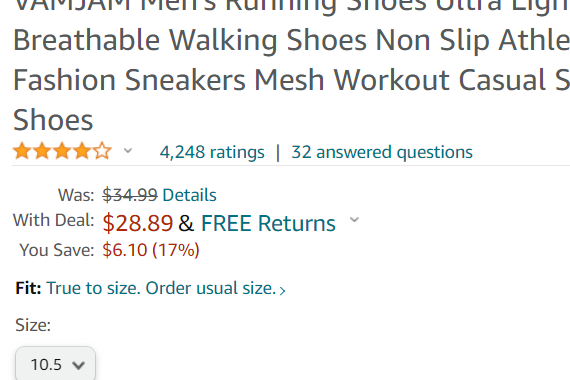The height and width of the screenshot is (380, 570).
Task: Click the With Deal: label
Action: [53, 220]
